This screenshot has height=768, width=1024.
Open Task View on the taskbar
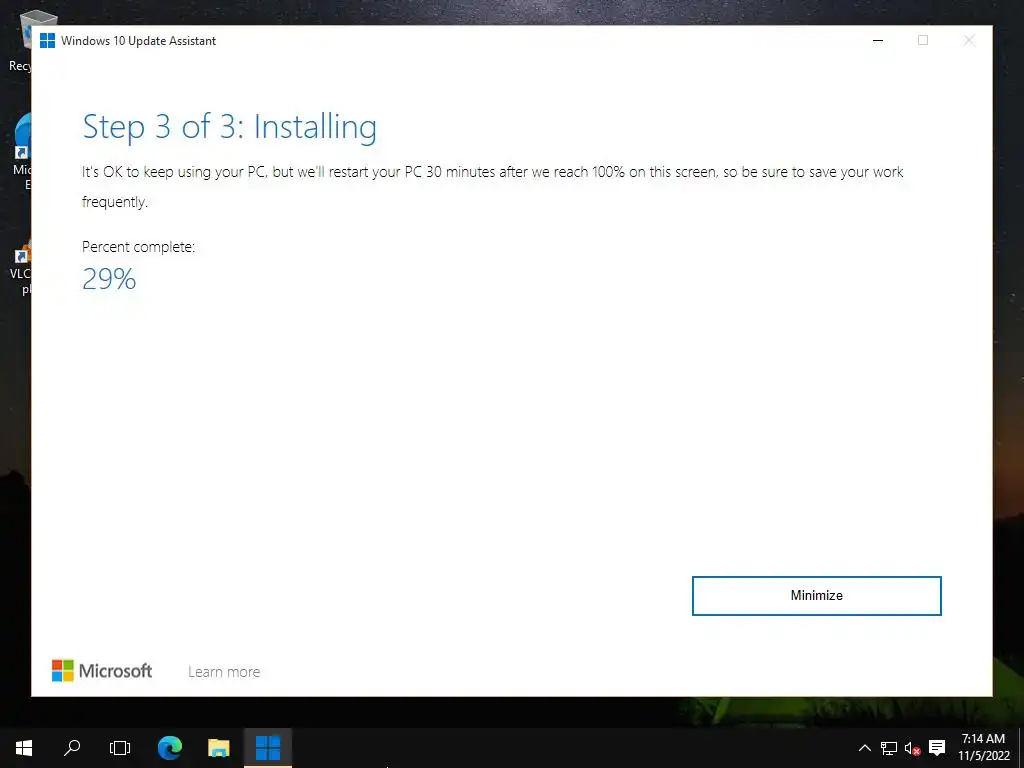pos(120,748)
